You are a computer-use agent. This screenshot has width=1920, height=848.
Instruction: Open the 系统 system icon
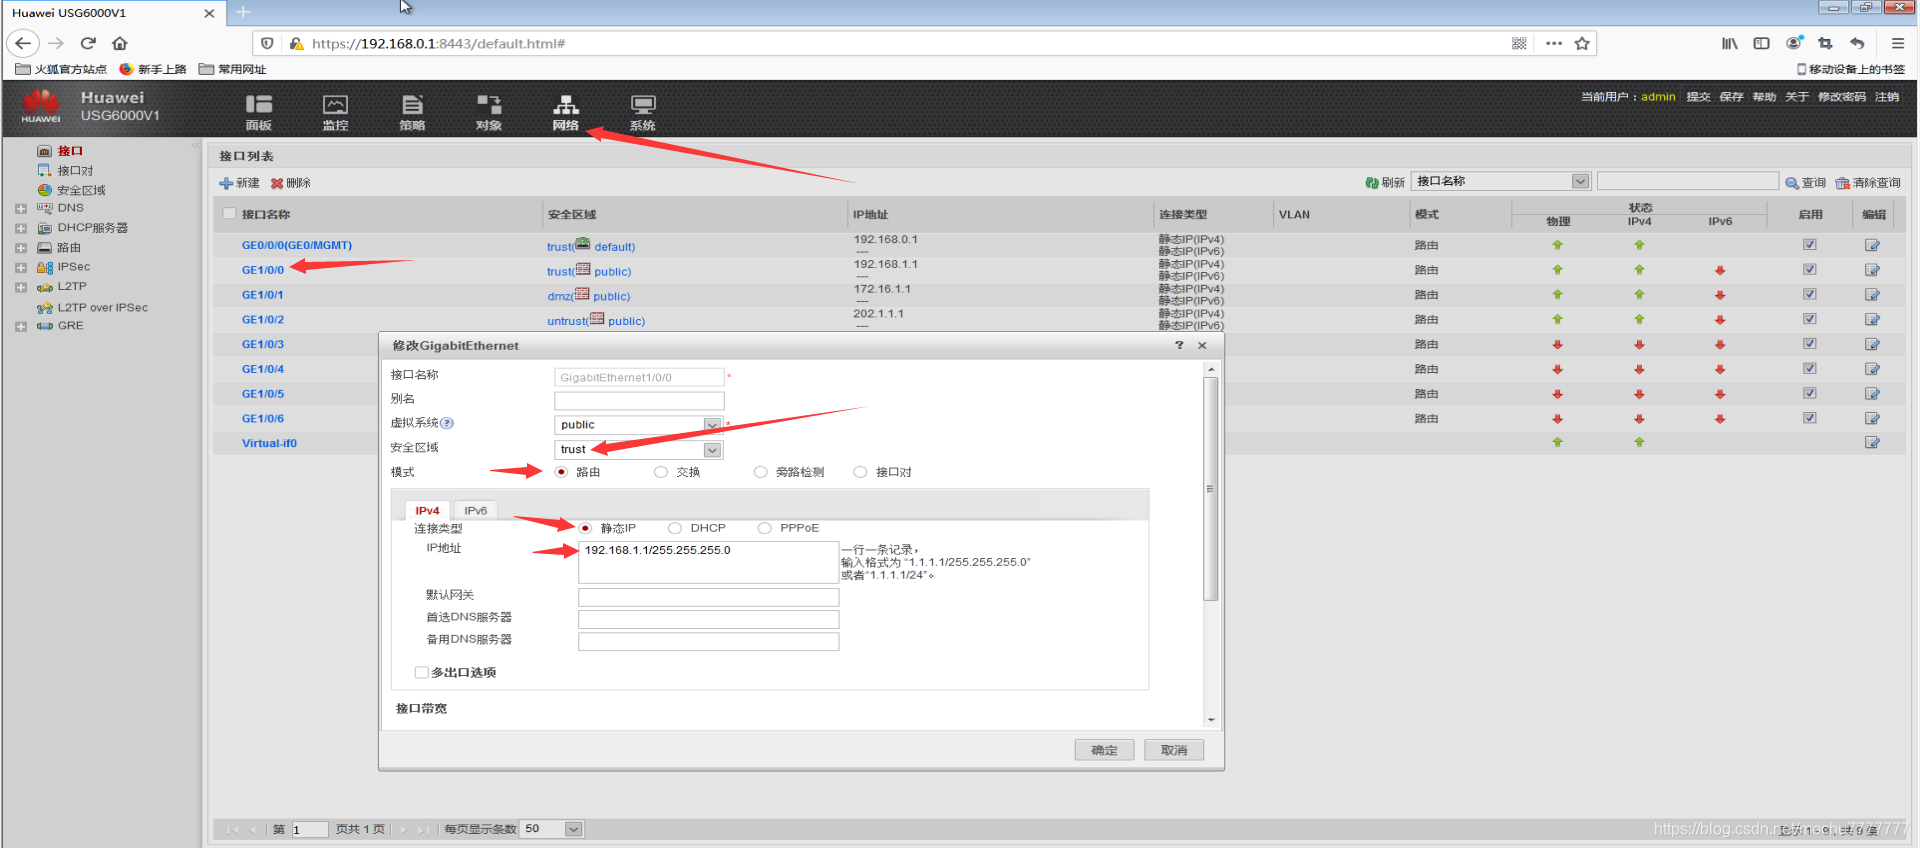pyautogui.click(x=643, y=112)
